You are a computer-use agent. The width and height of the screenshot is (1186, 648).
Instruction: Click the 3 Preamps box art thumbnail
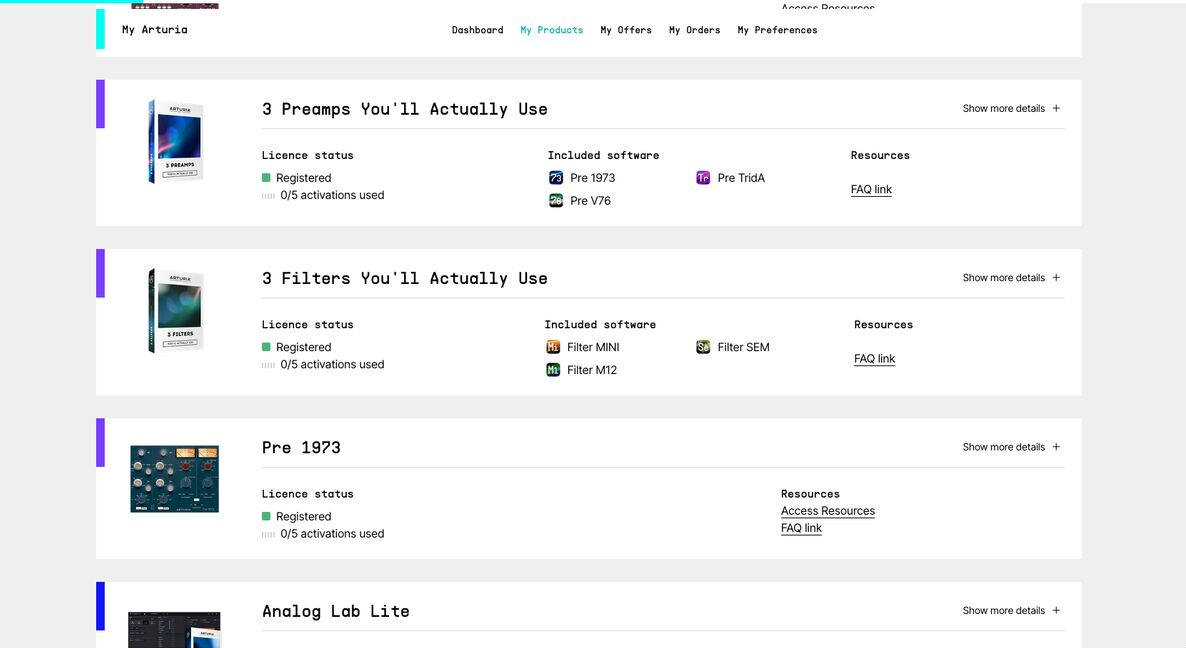(x=175, y=141)
